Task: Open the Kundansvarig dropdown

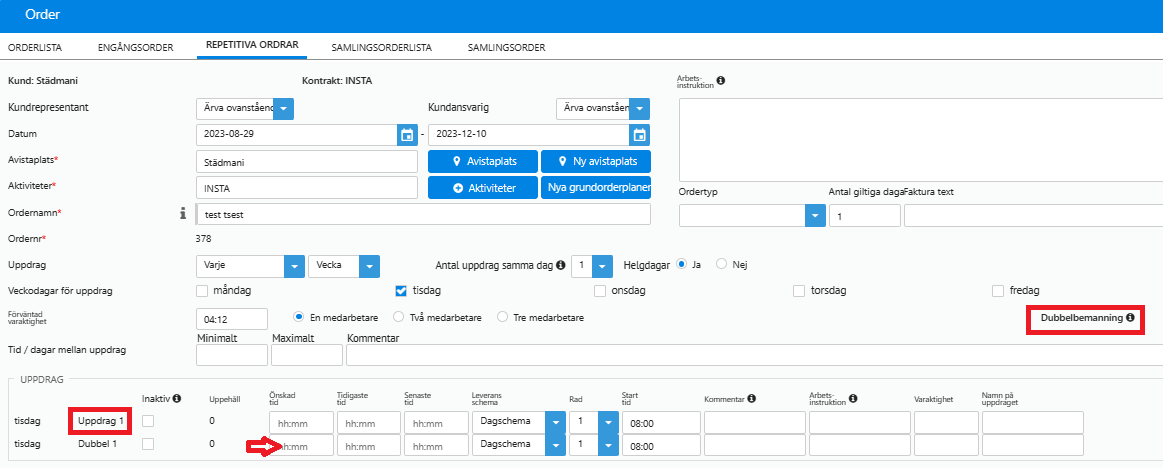Action: click(639, 108)
